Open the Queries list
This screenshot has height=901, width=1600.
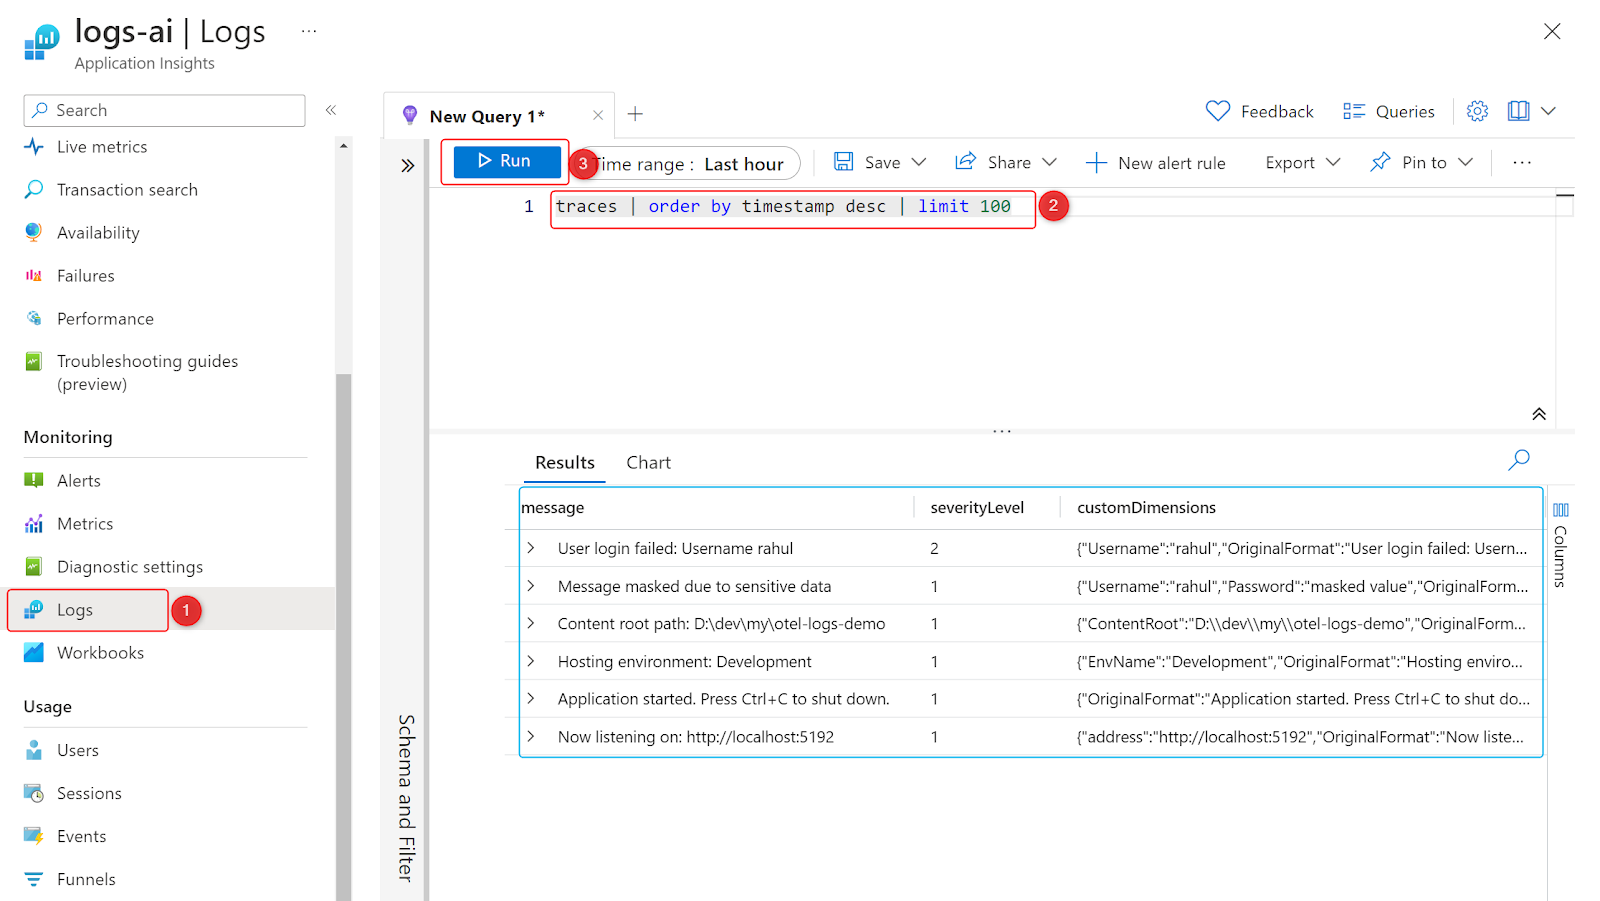pyautogui.click(x=1389, y=111)
